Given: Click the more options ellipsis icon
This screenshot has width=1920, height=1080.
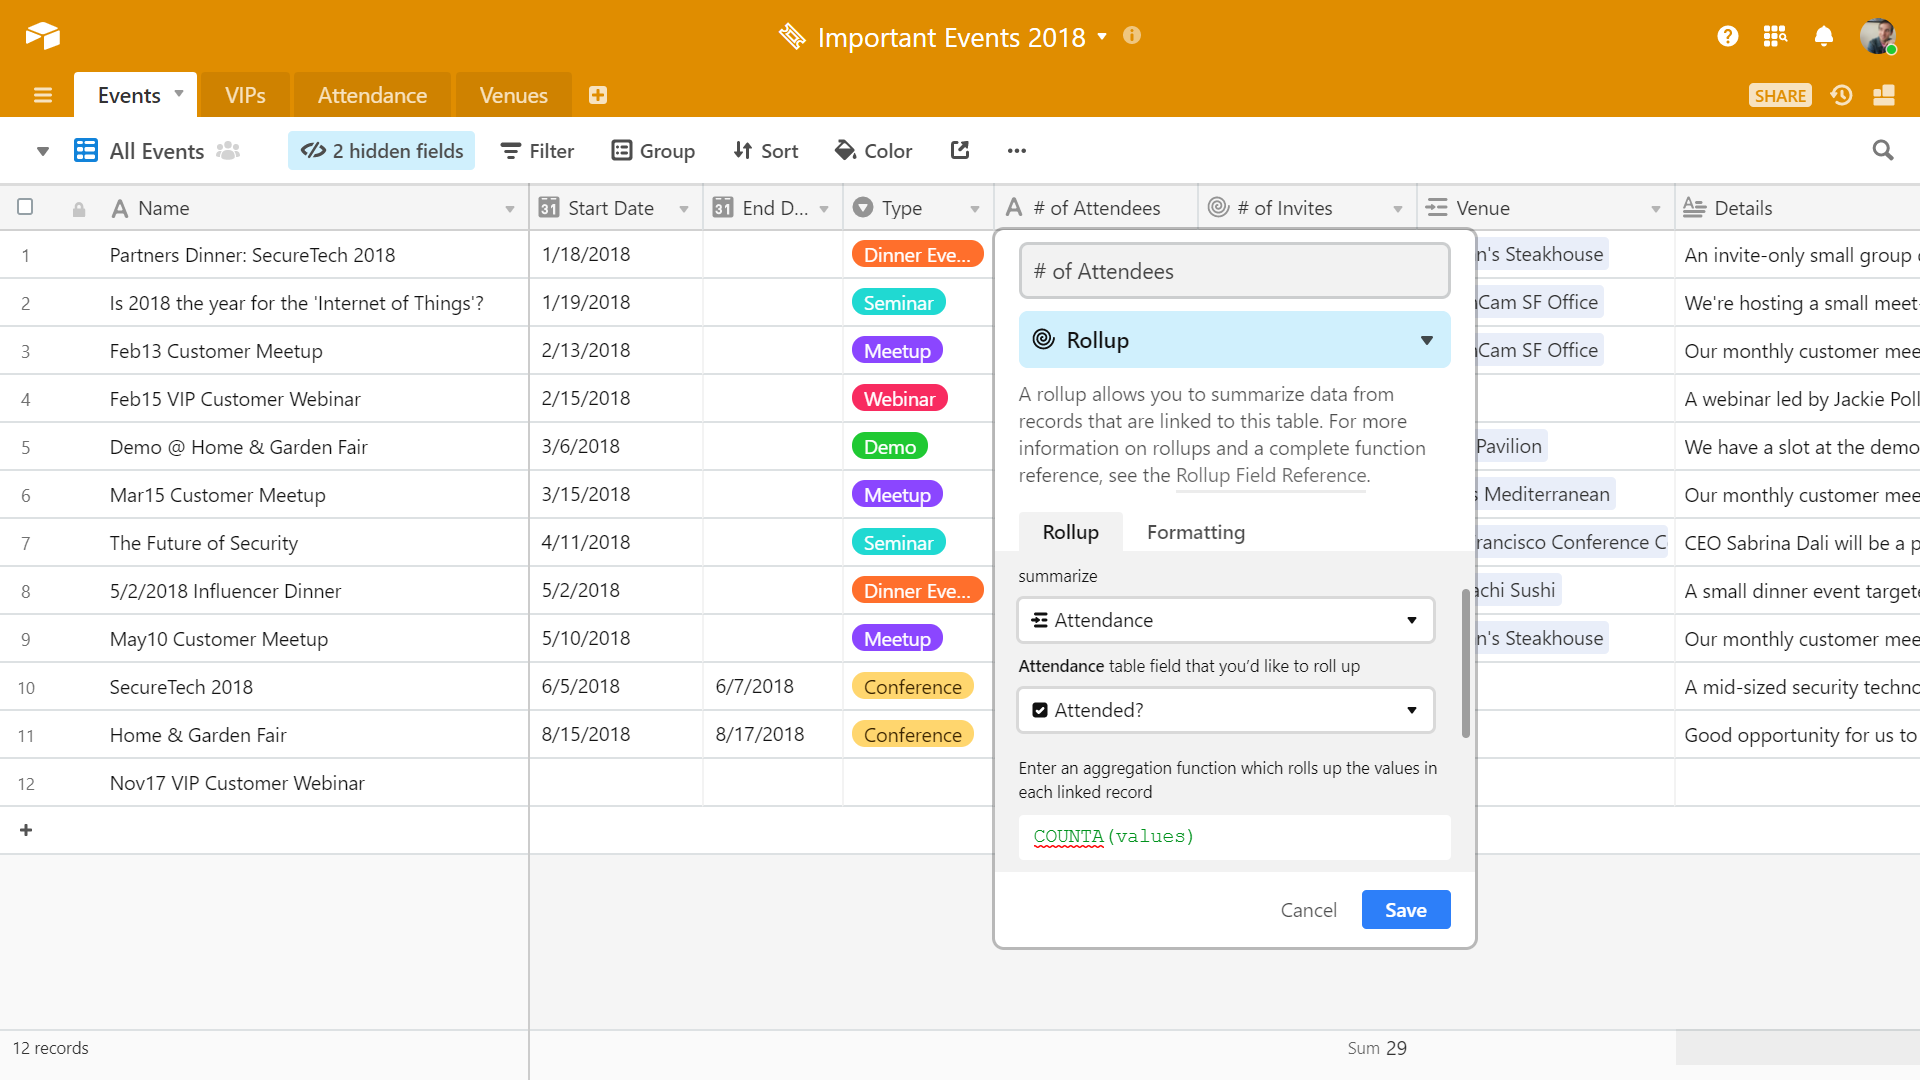Looking at the screenshot, I should [1017, 151].
